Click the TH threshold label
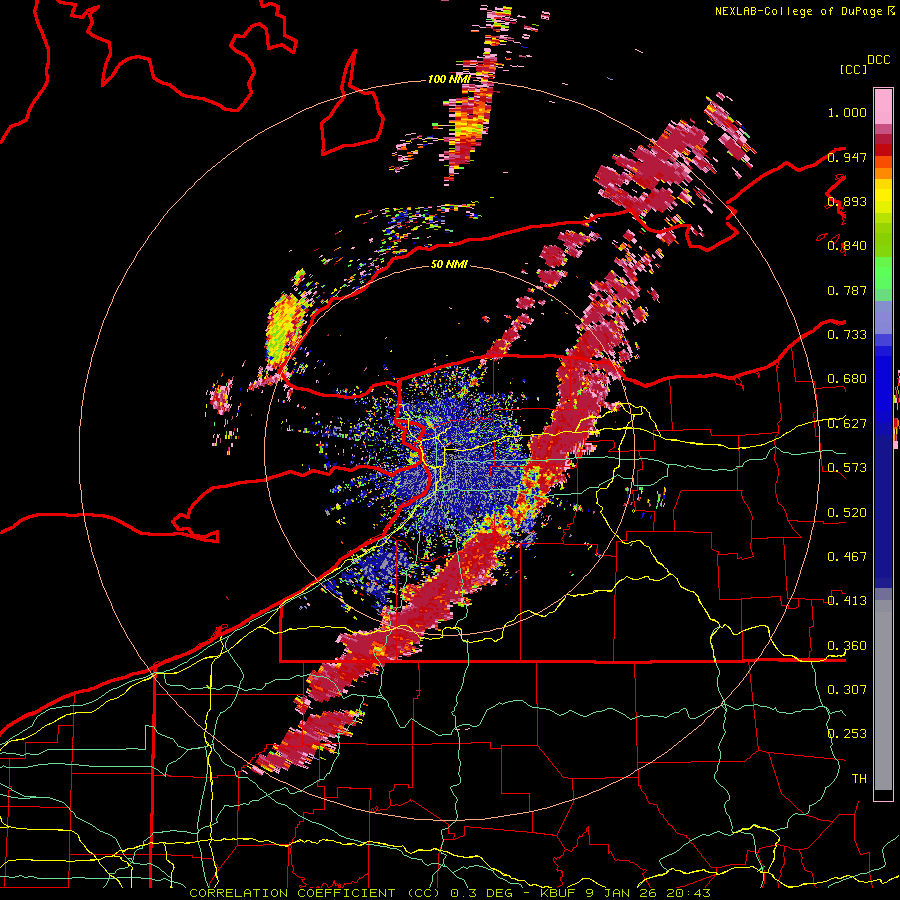This screenshot has width=900, height=900. (859, 778)
